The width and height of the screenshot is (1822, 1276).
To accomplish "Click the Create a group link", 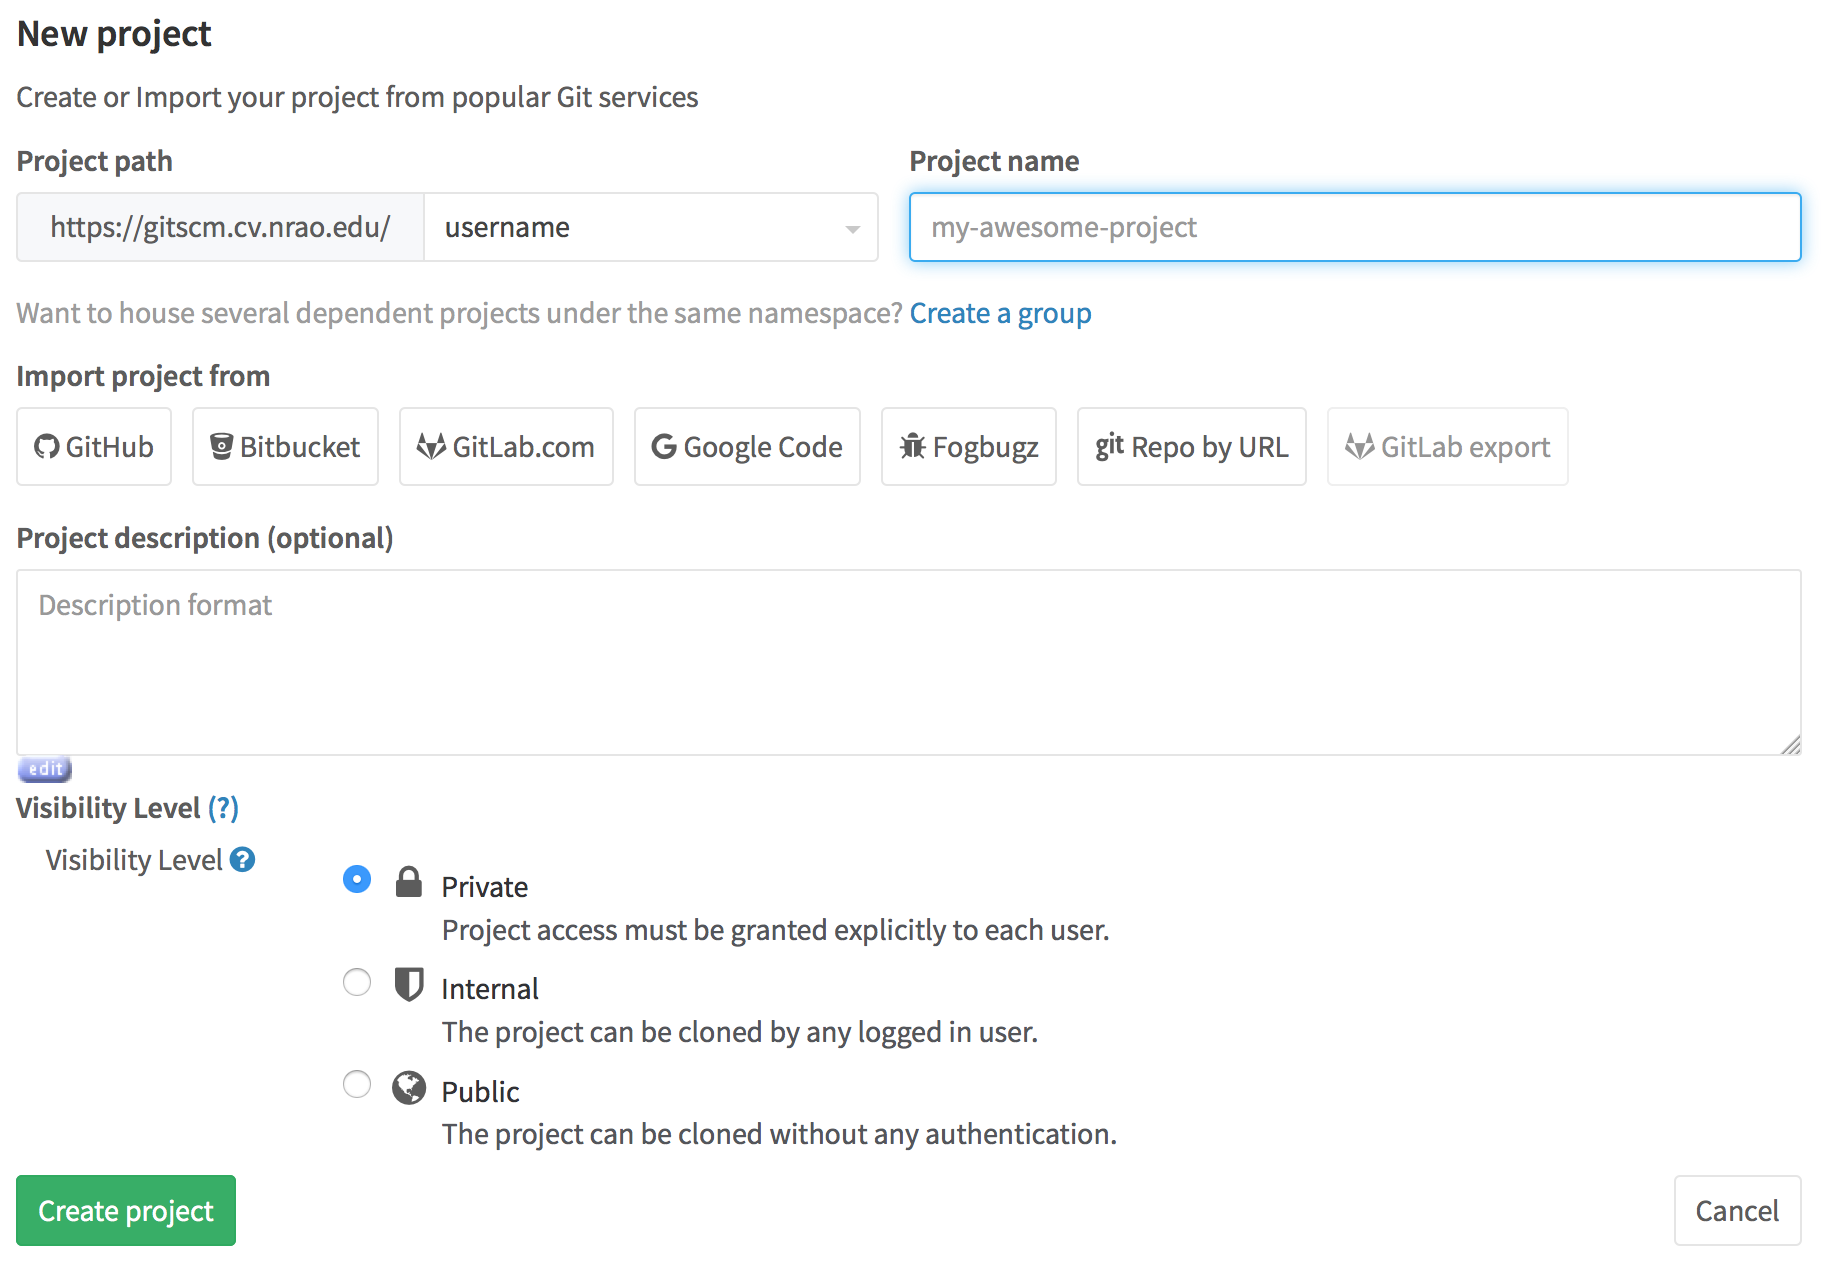I will (1000, 314).
